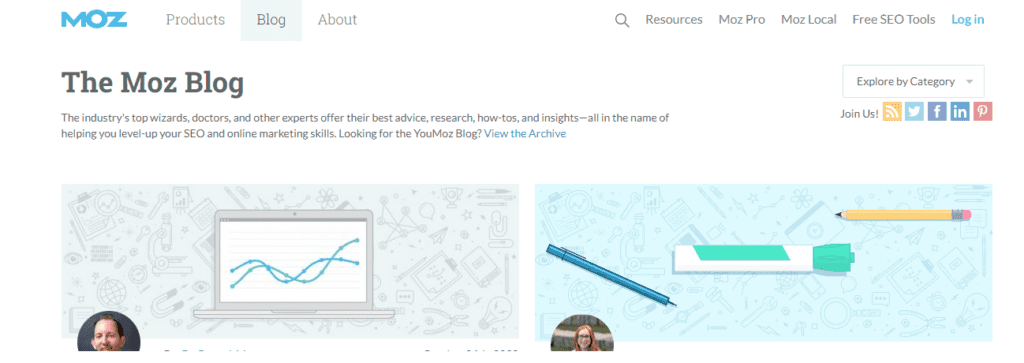Click the Log in link
The width and height of the screenshot is (1024, 363).
[968, 20]
